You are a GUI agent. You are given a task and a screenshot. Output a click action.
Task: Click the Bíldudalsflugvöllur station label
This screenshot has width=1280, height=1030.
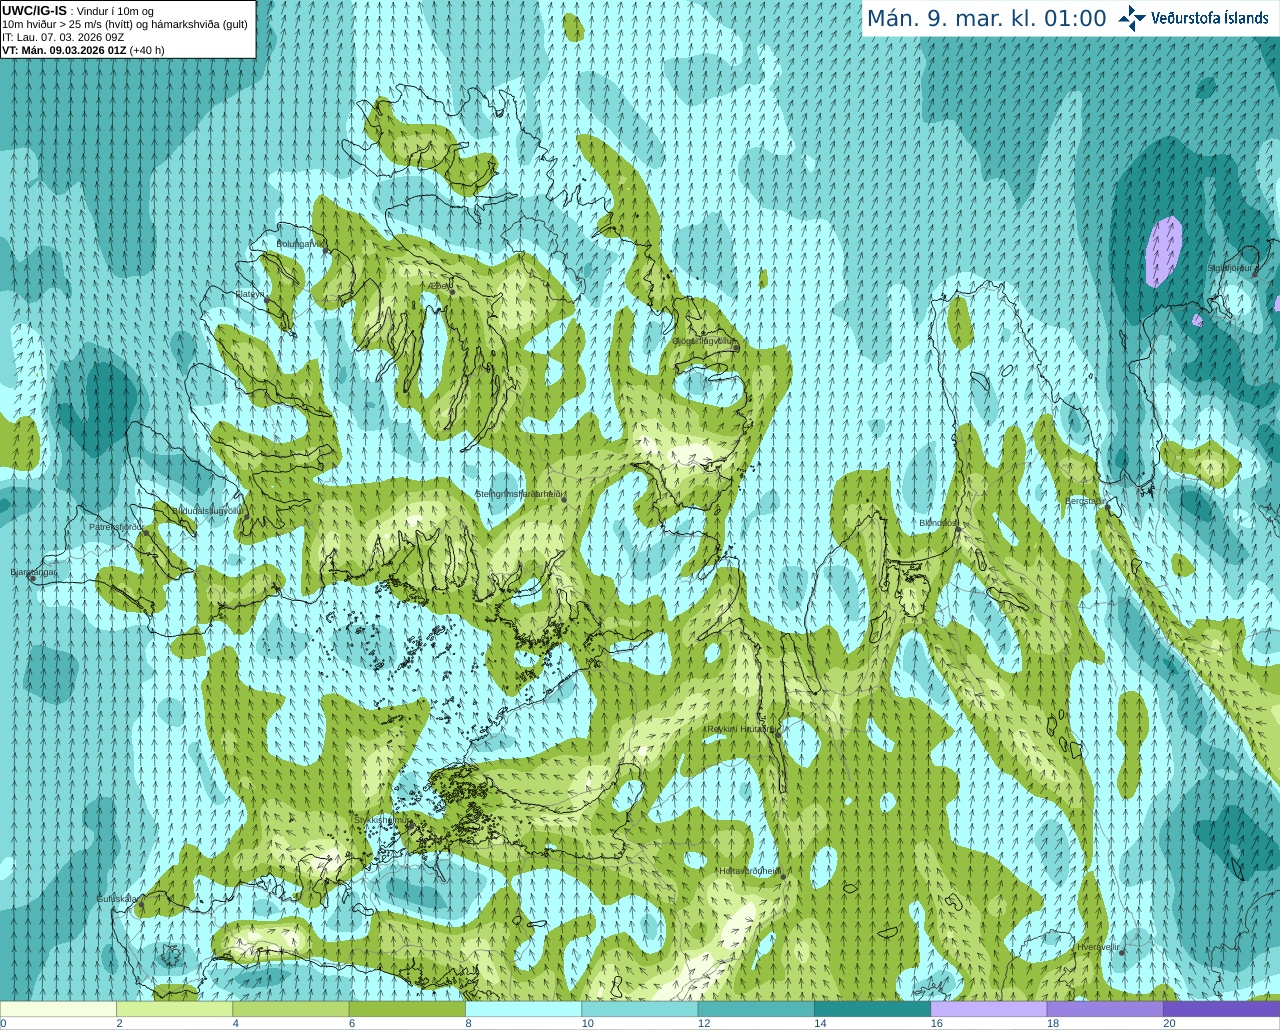tap(207, 510)
